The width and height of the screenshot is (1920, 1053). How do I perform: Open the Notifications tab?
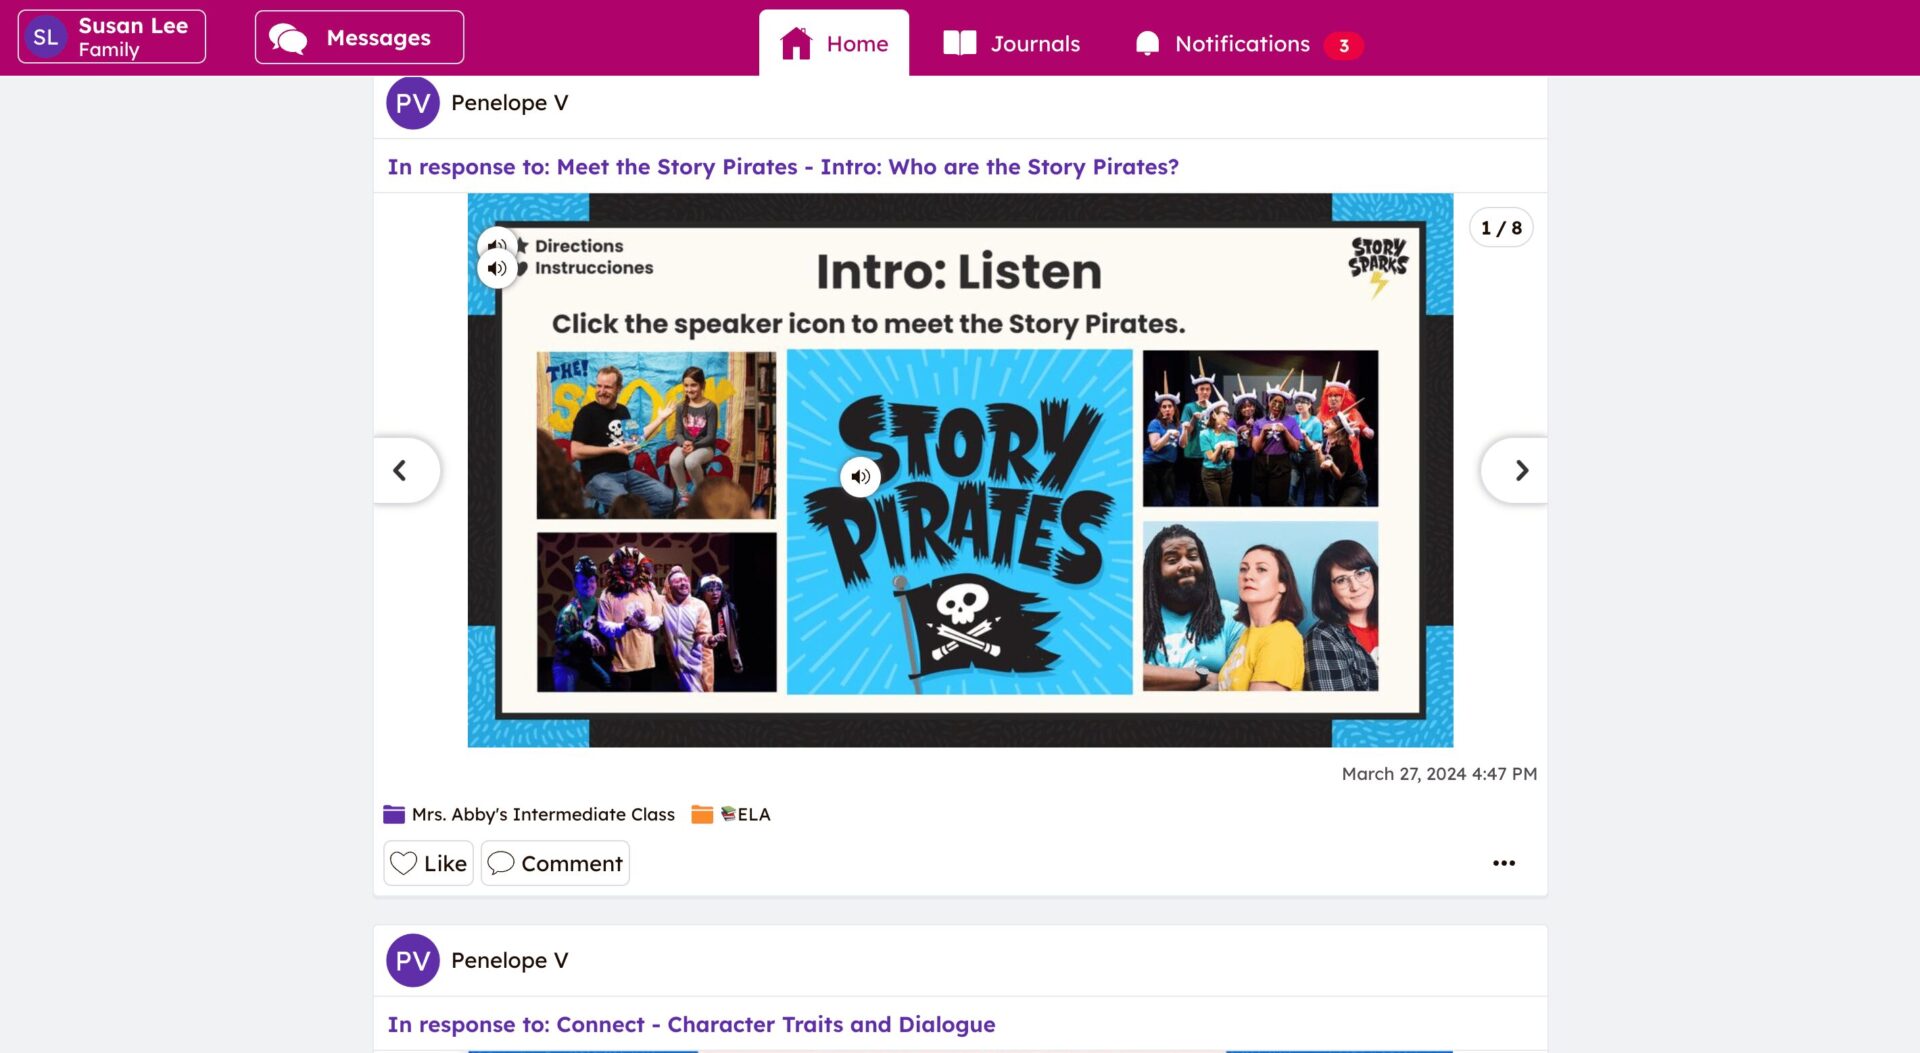(1248, 43)
